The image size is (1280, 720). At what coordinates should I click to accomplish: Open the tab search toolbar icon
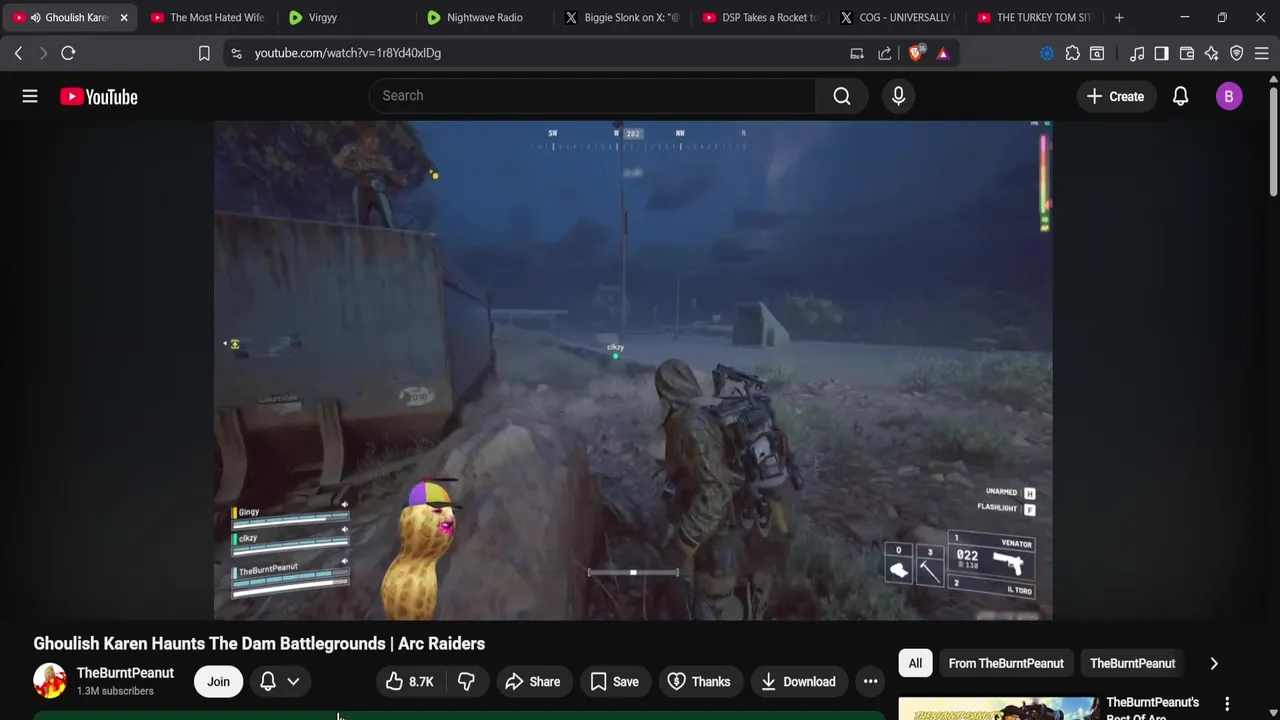(x=1097, y=53)
